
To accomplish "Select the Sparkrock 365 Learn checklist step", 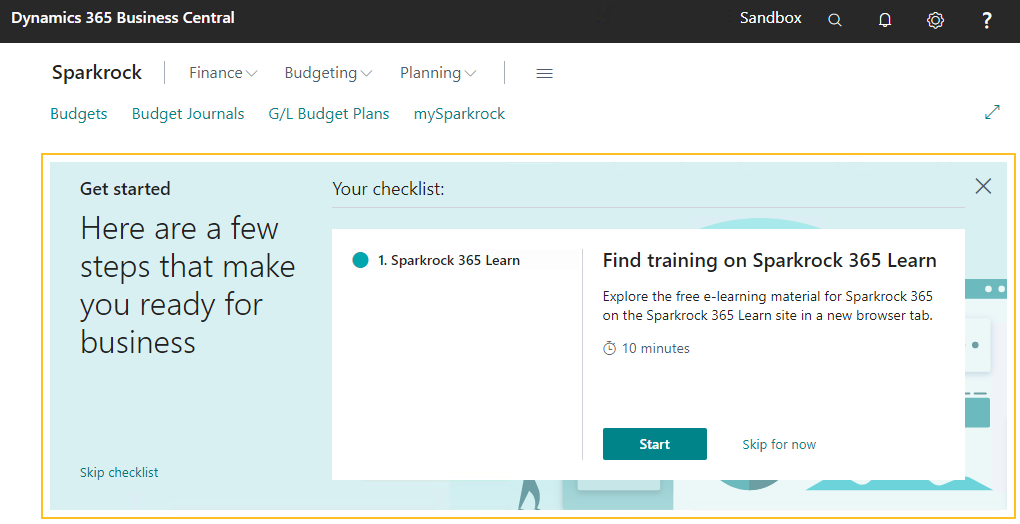I will coord(448,260).
